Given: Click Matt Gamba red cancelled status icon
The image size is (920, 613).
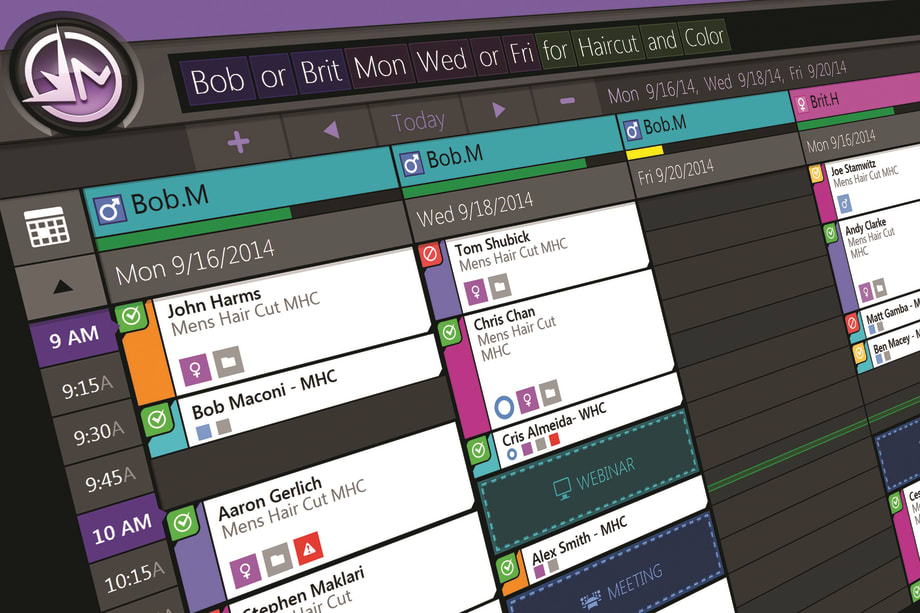Looking at the screenshot, I should click(x=852, y=323).
